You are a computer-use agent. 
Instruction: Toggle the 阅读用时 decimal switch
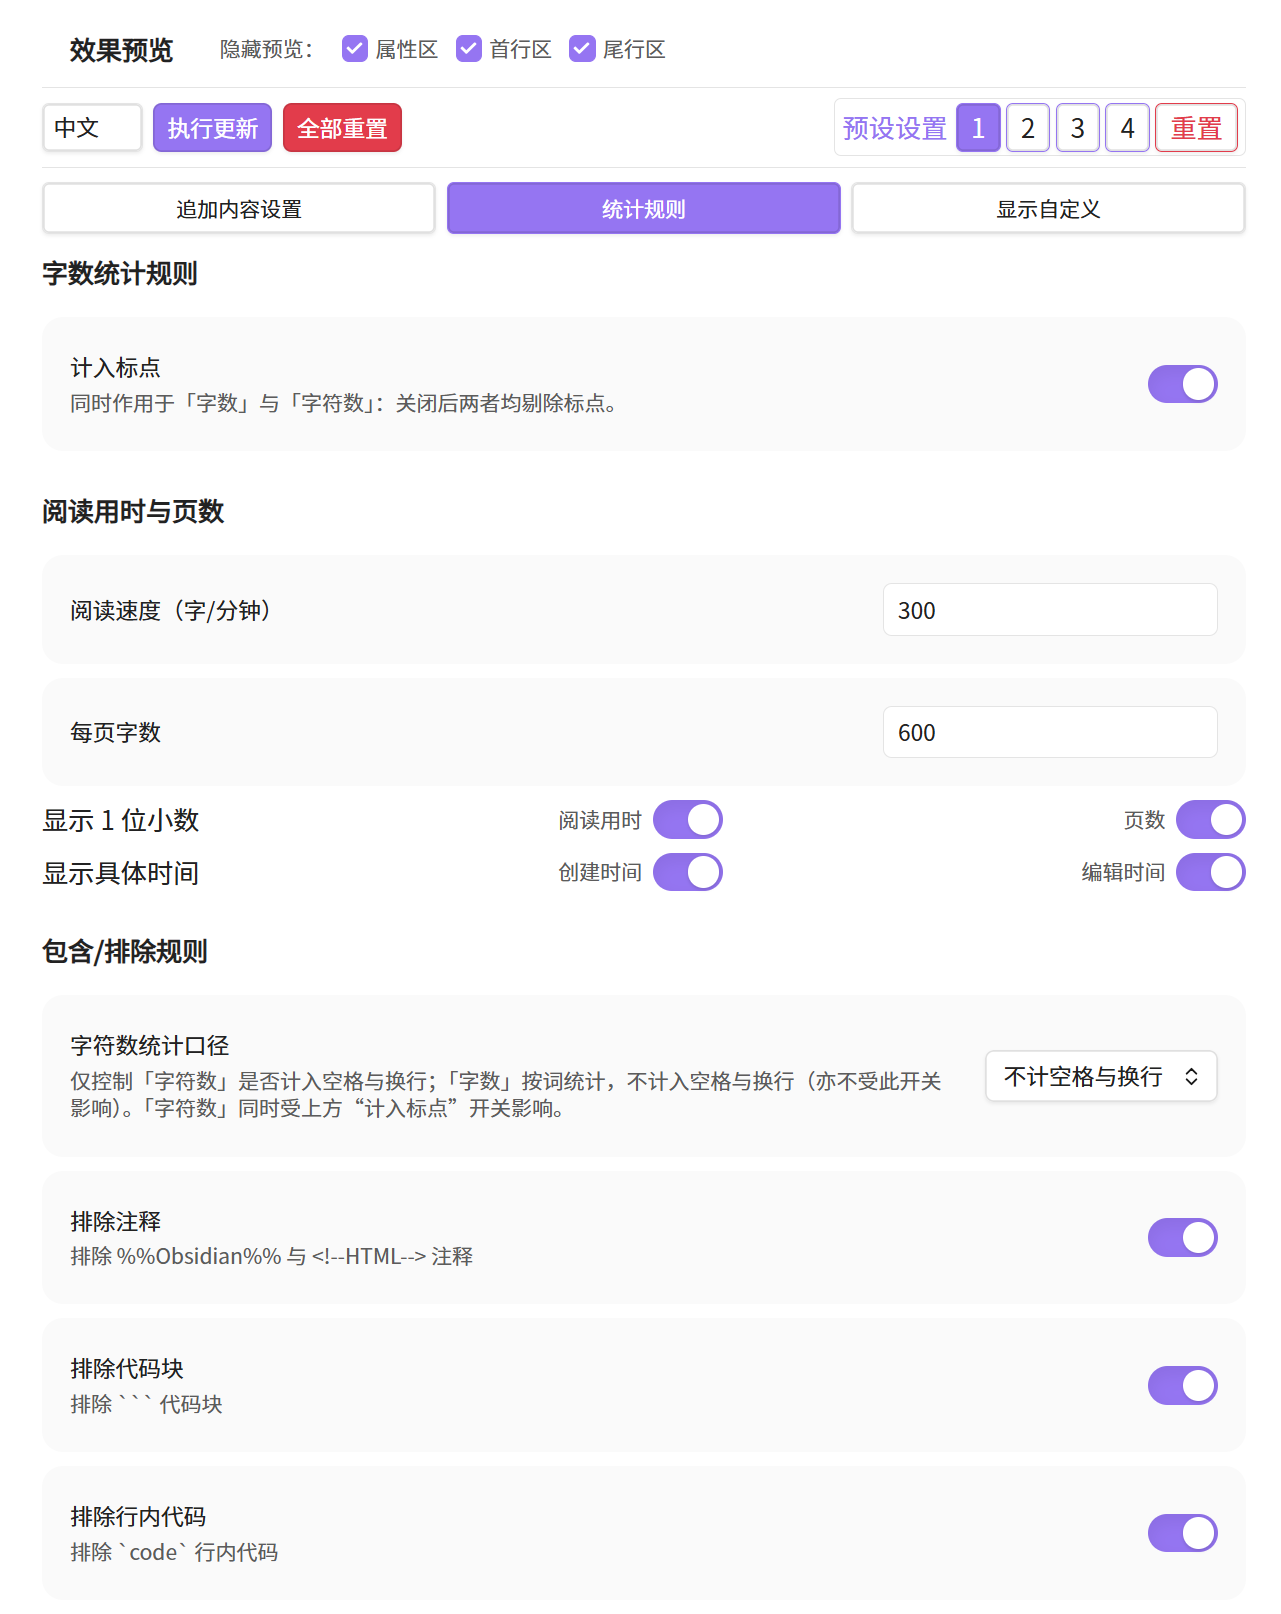(x=688, y=820)
